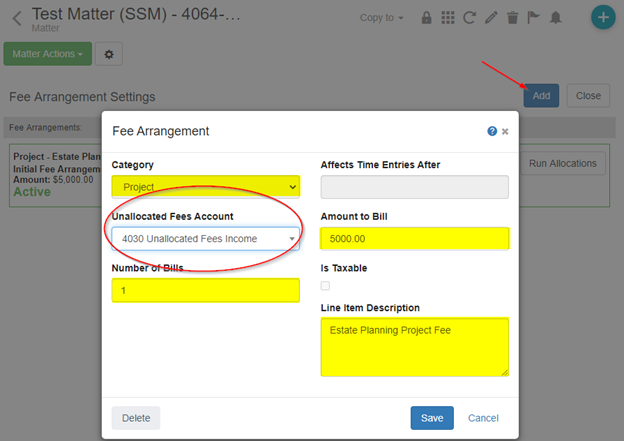624x441 pixels.
Task: Open the Category dropdown showing Project
Action: point(206,186)
